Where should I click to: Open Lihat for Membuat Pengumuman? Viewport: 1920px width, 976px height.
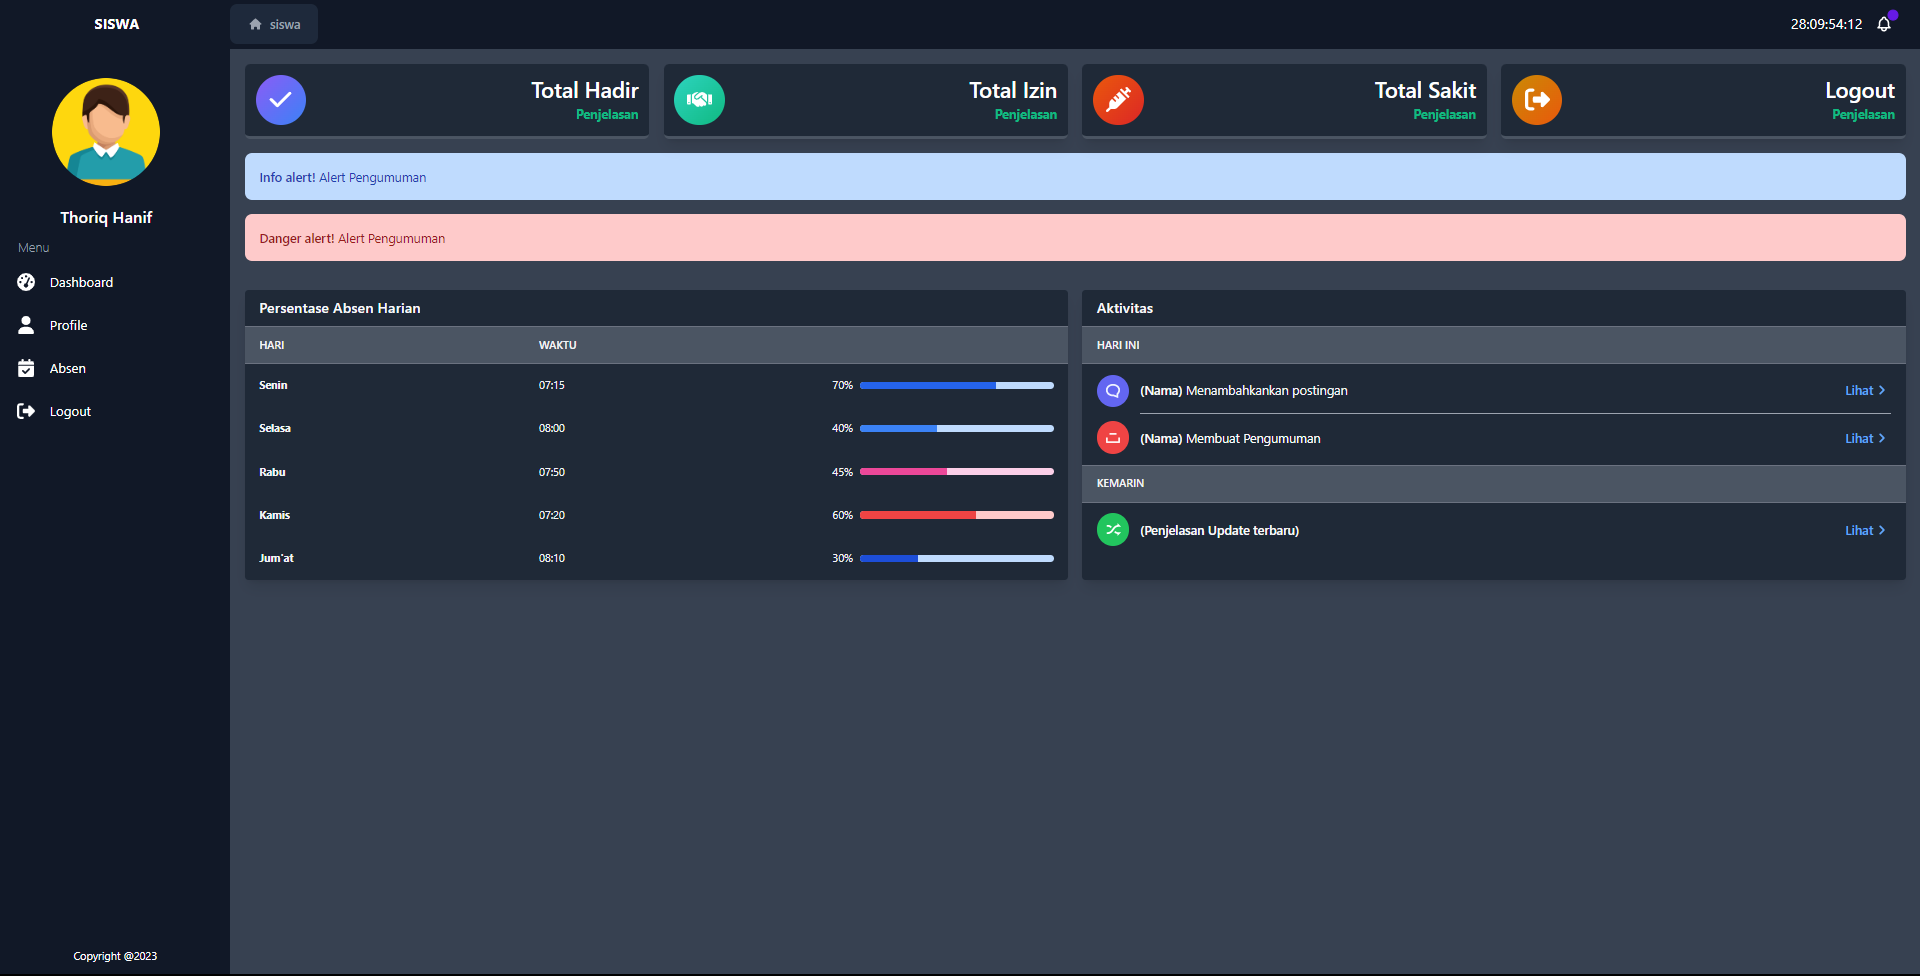coord(1864,439)
